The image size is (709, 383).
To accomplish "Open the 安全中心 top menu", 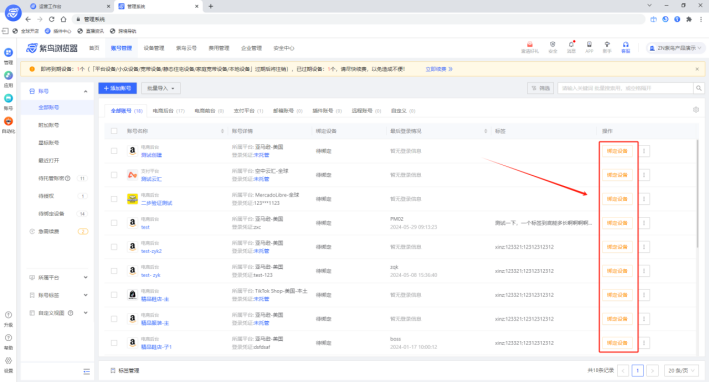I will 284,48.
